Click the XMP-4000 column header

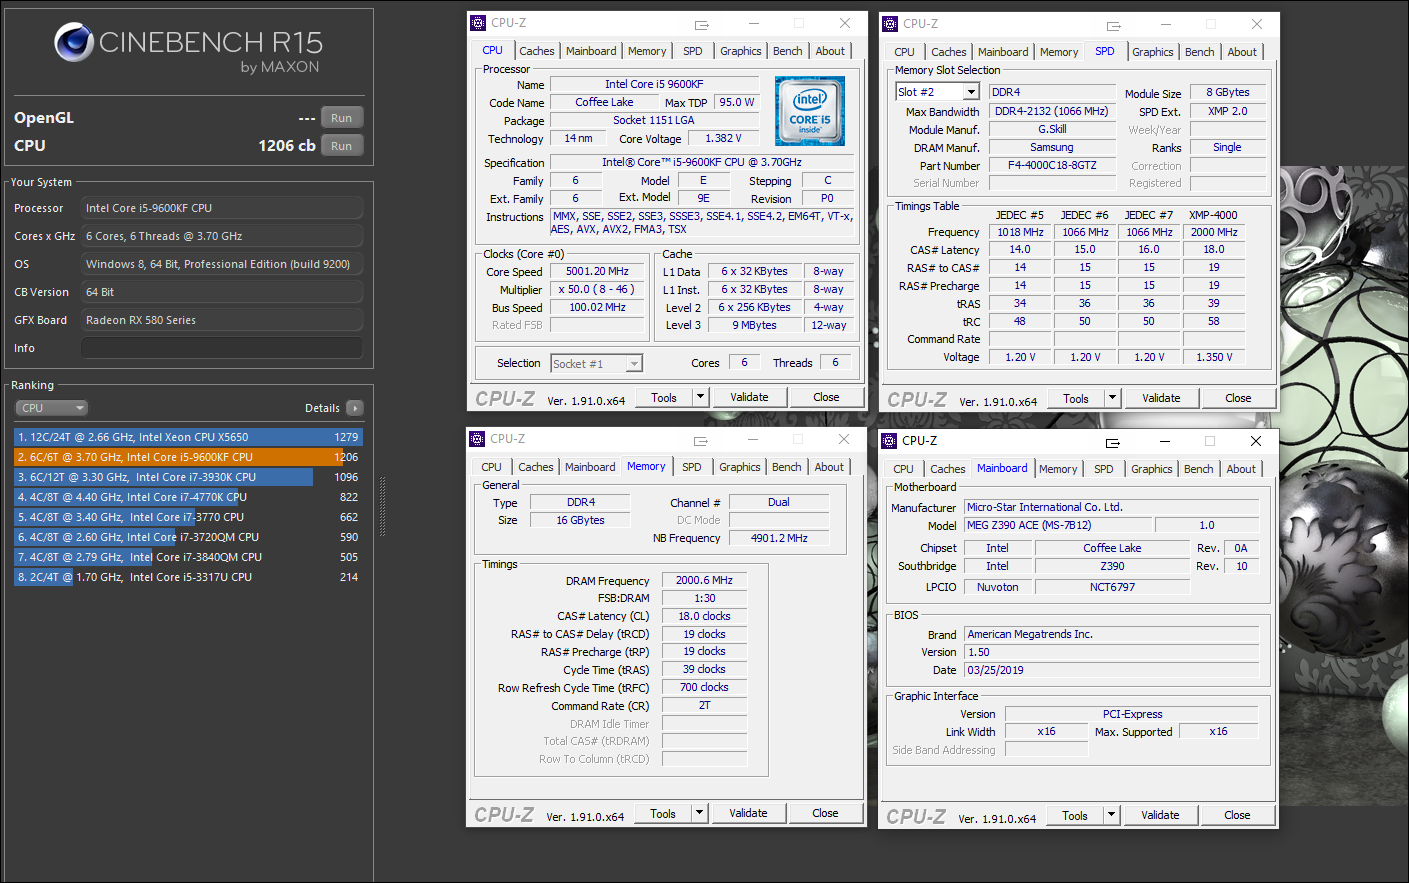coord(1213,215)
